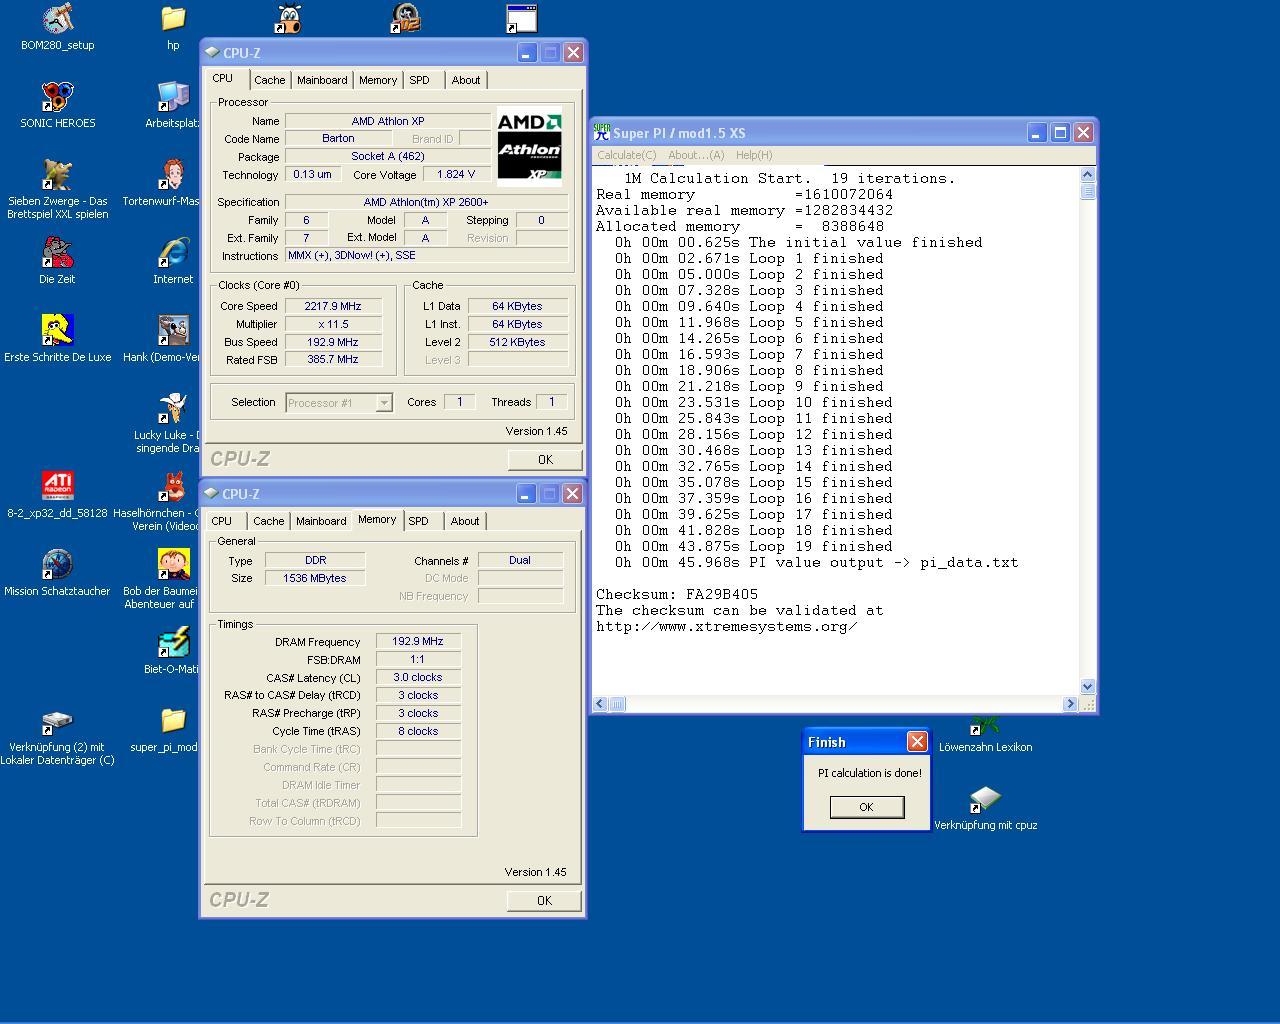Open the BOM280_setup desktop icon
This screenshot has width=1280, height=1024.
pos(57,27)
